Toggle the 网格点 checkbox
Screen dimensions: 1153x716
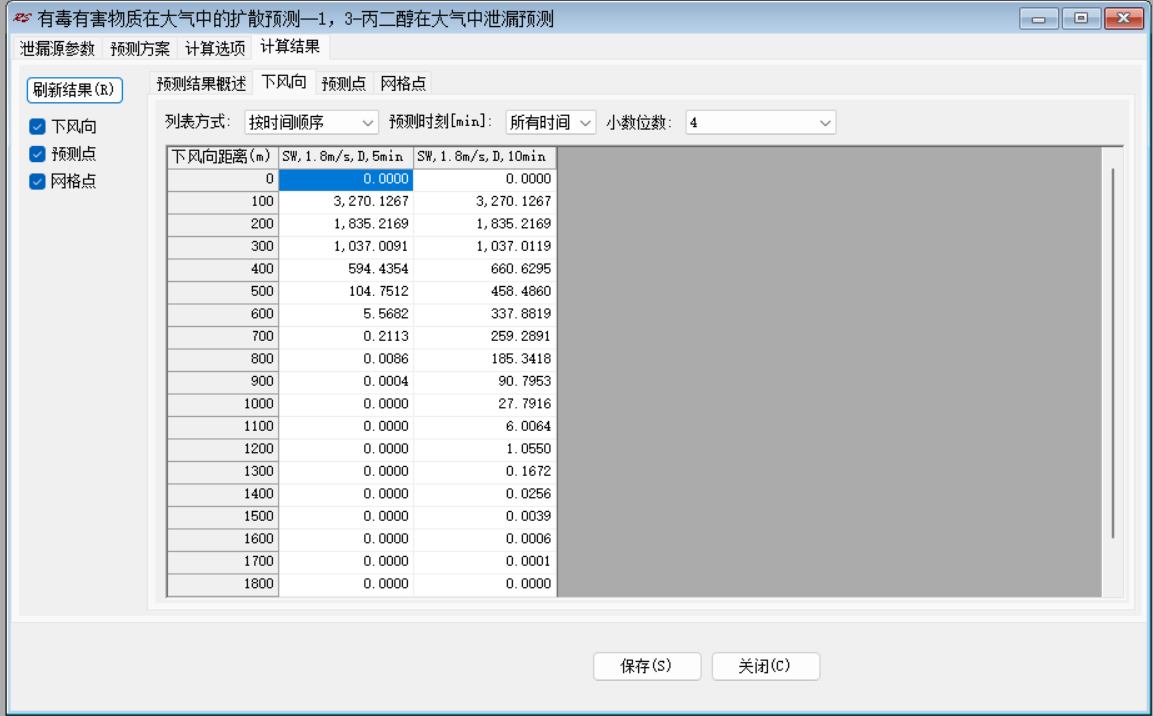point(38,181)
